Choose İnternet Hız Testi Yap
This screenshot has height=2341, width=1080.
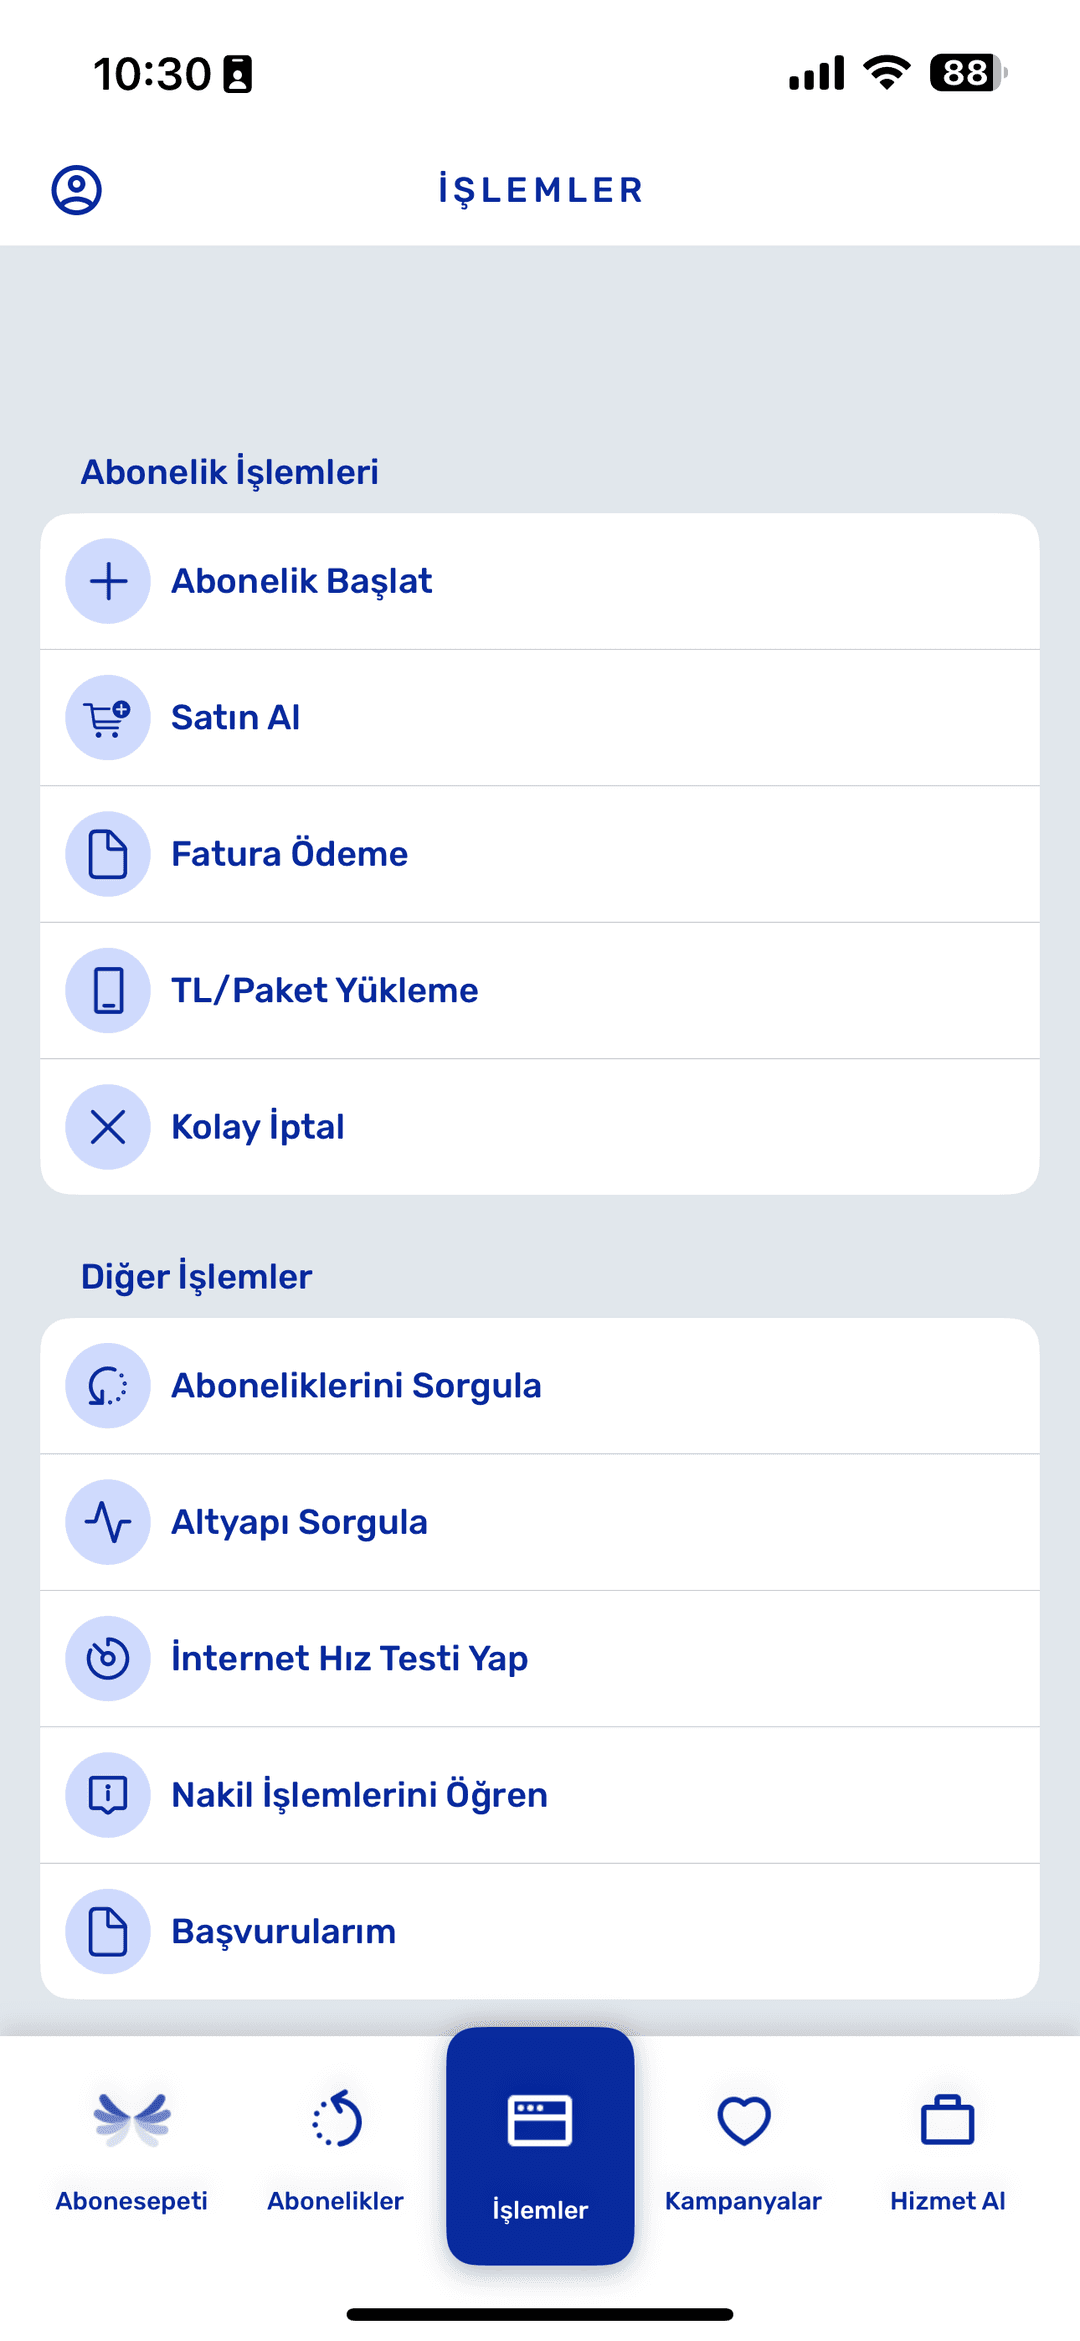click(540, 1658)
